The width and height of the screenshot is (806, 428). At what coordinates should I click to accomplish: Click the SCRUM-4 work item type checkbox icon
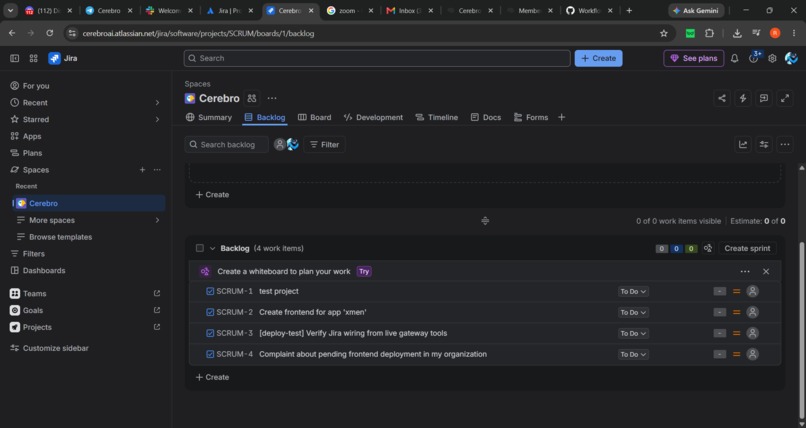click(210, 354)
